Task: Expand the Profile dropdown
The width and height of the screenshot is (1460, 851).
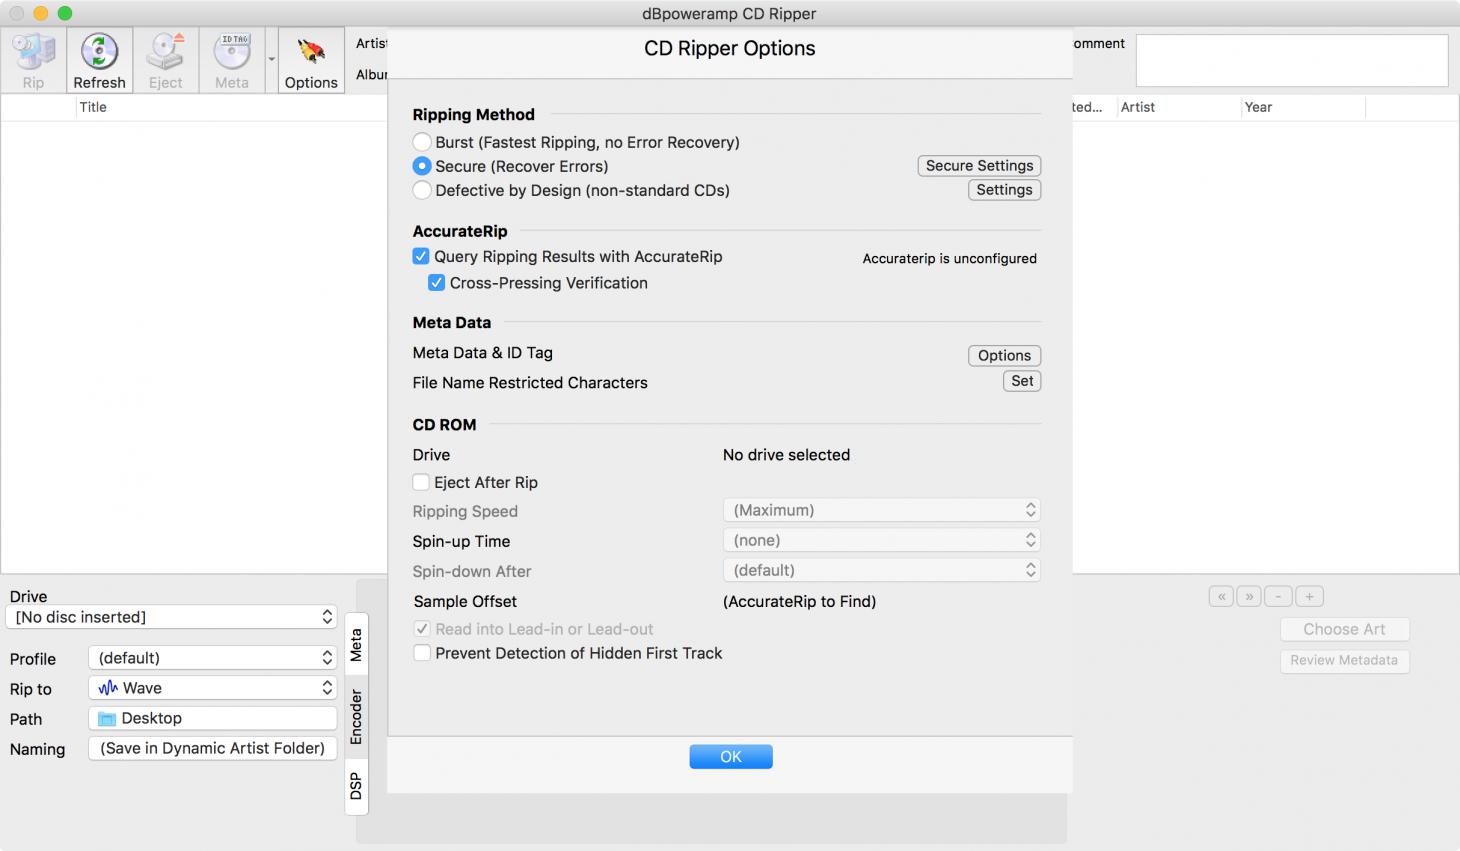Action: point(214,658)
